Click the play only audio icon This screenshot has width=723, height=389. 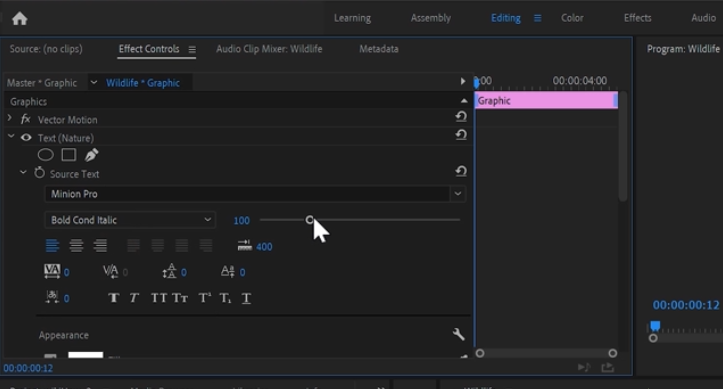pos(584,367)
